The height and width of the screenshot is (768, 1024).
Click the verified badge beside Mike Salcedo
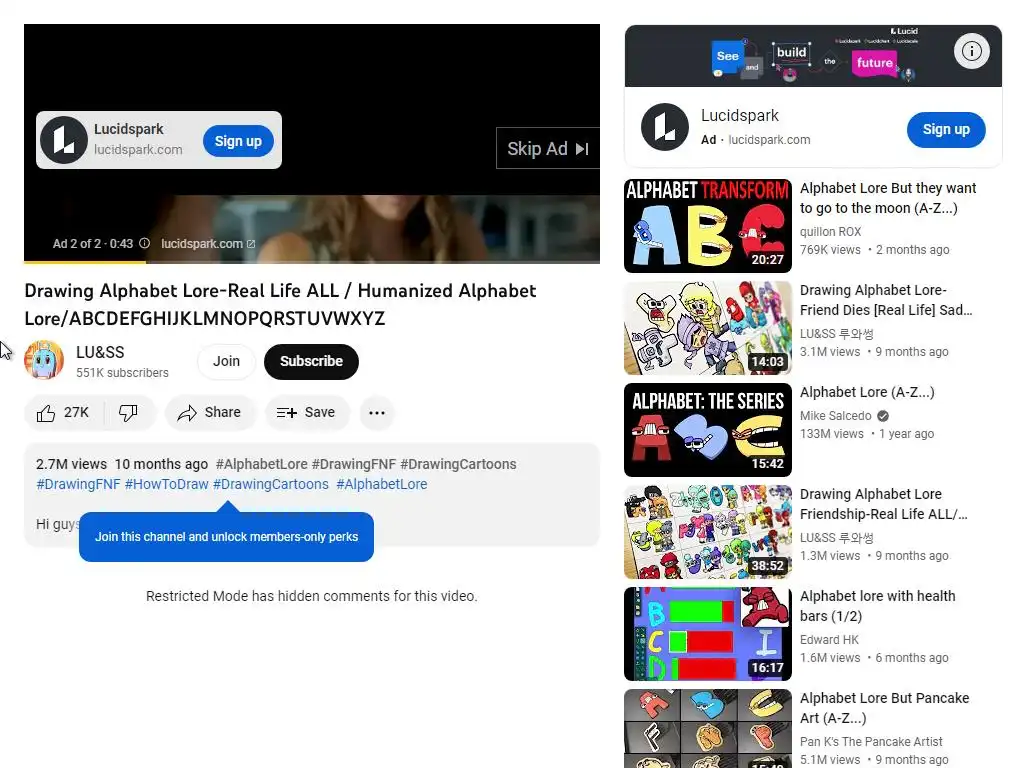point(883,416)
